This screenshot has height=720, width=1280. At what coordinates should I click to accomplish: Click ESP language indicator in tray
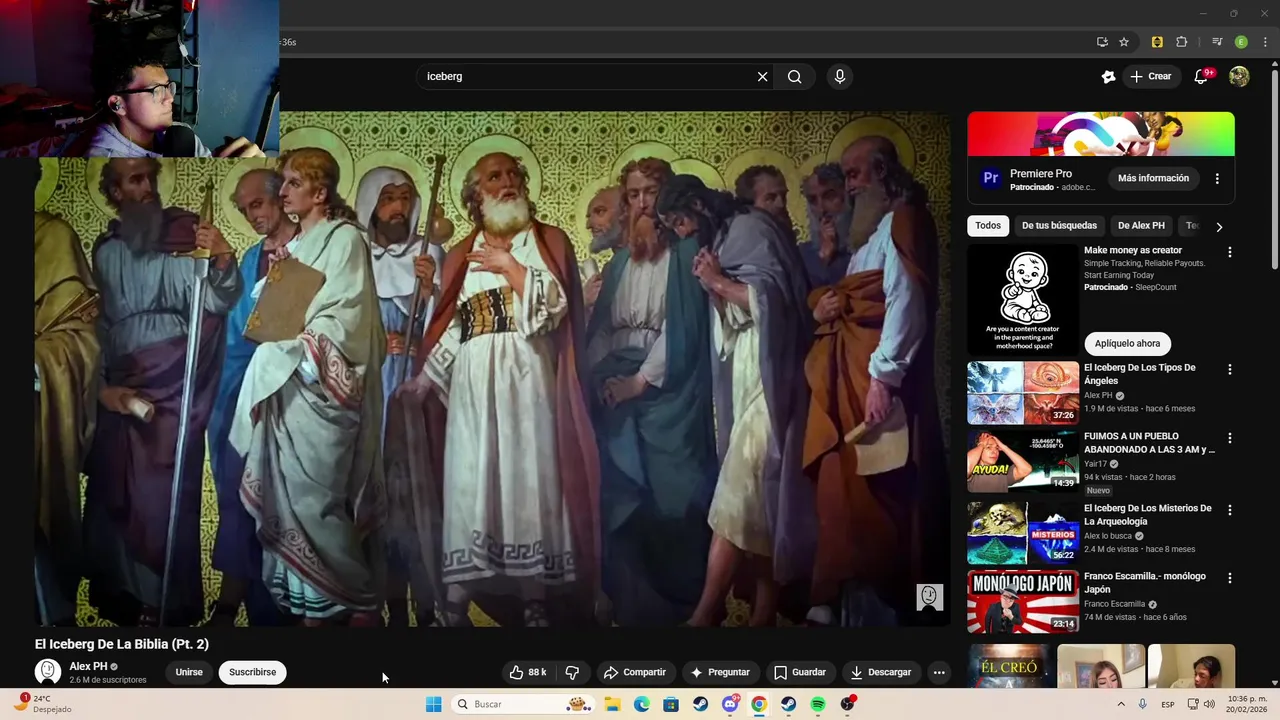(x=1167, y=704)
